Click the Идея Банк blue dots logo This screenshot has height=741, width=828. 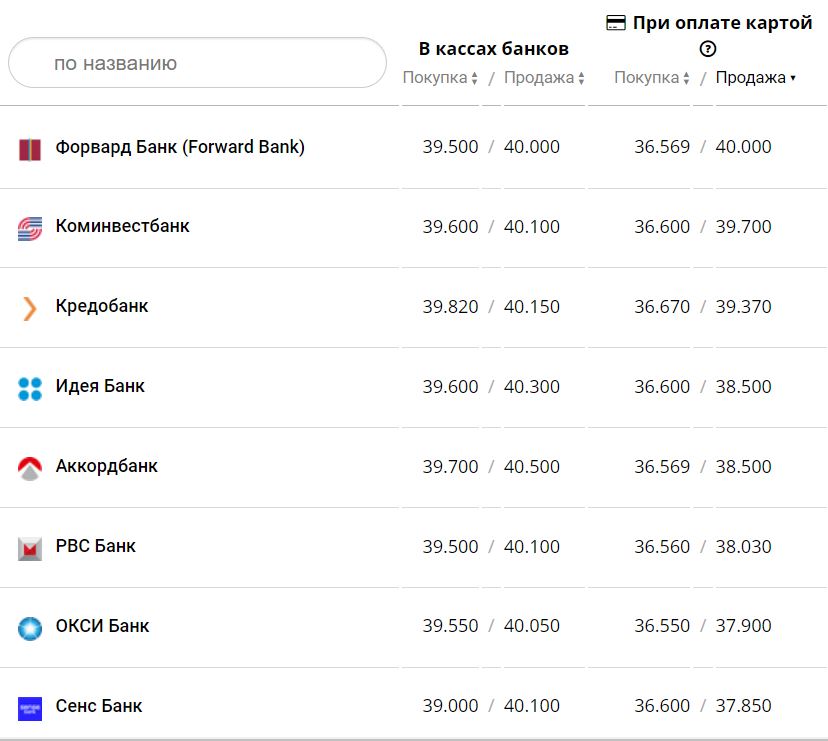(x=30, y=388)
